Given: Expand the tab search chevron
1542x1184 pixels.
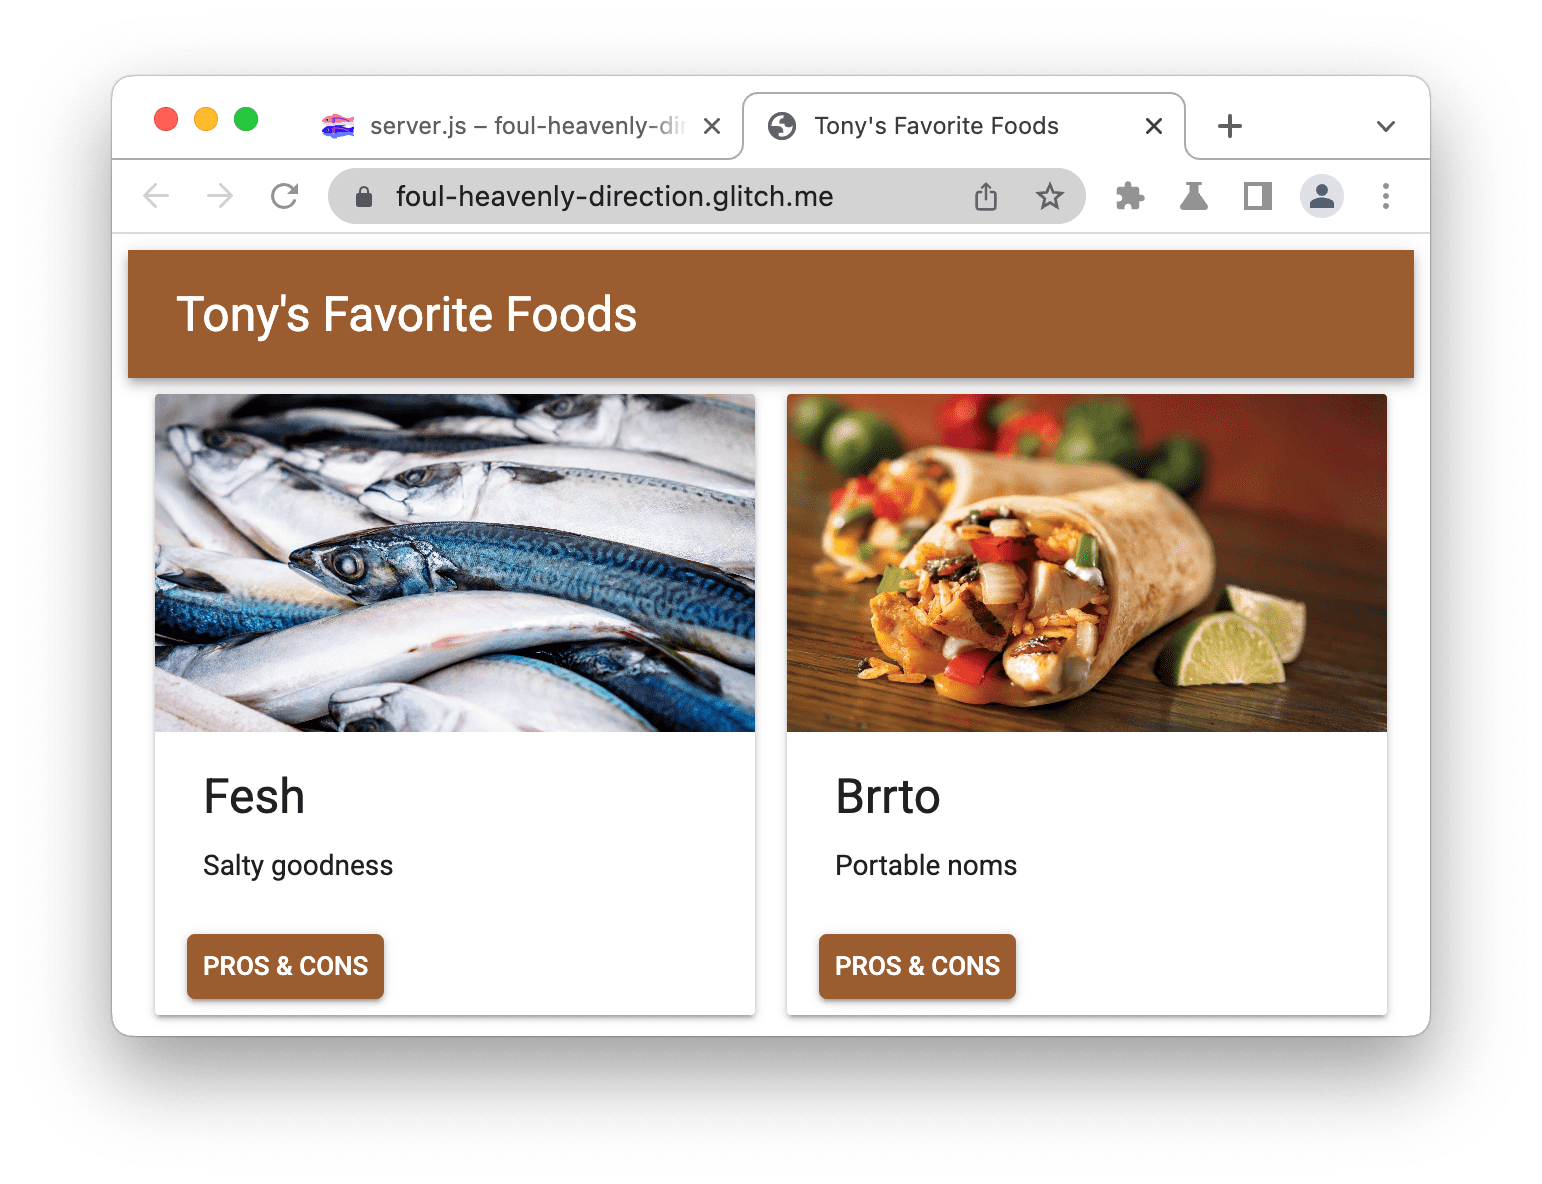Looking at the screenshot, I should click(1386, 126).
